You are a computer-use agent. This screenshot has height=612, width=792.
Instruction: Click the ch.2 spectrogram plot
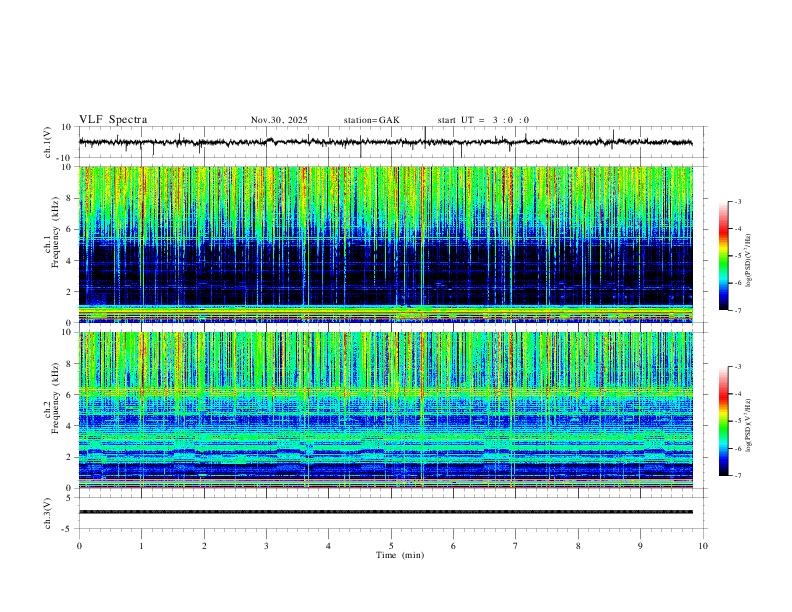point(385,410)
